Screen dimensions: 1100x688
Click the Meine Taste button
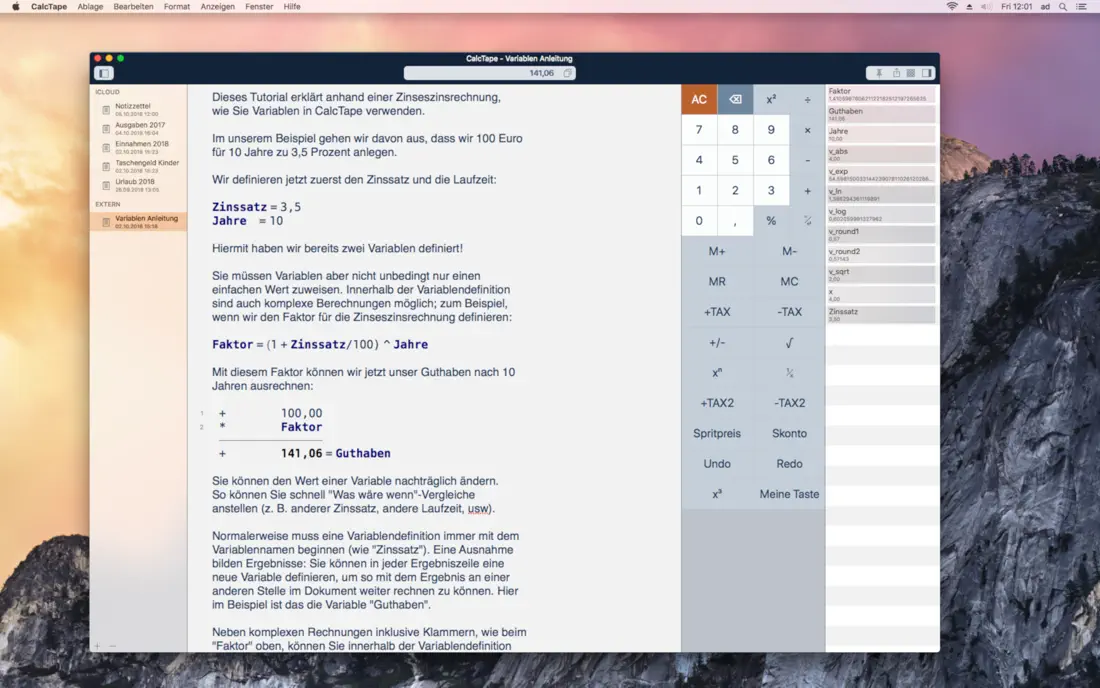pos(789,494)
